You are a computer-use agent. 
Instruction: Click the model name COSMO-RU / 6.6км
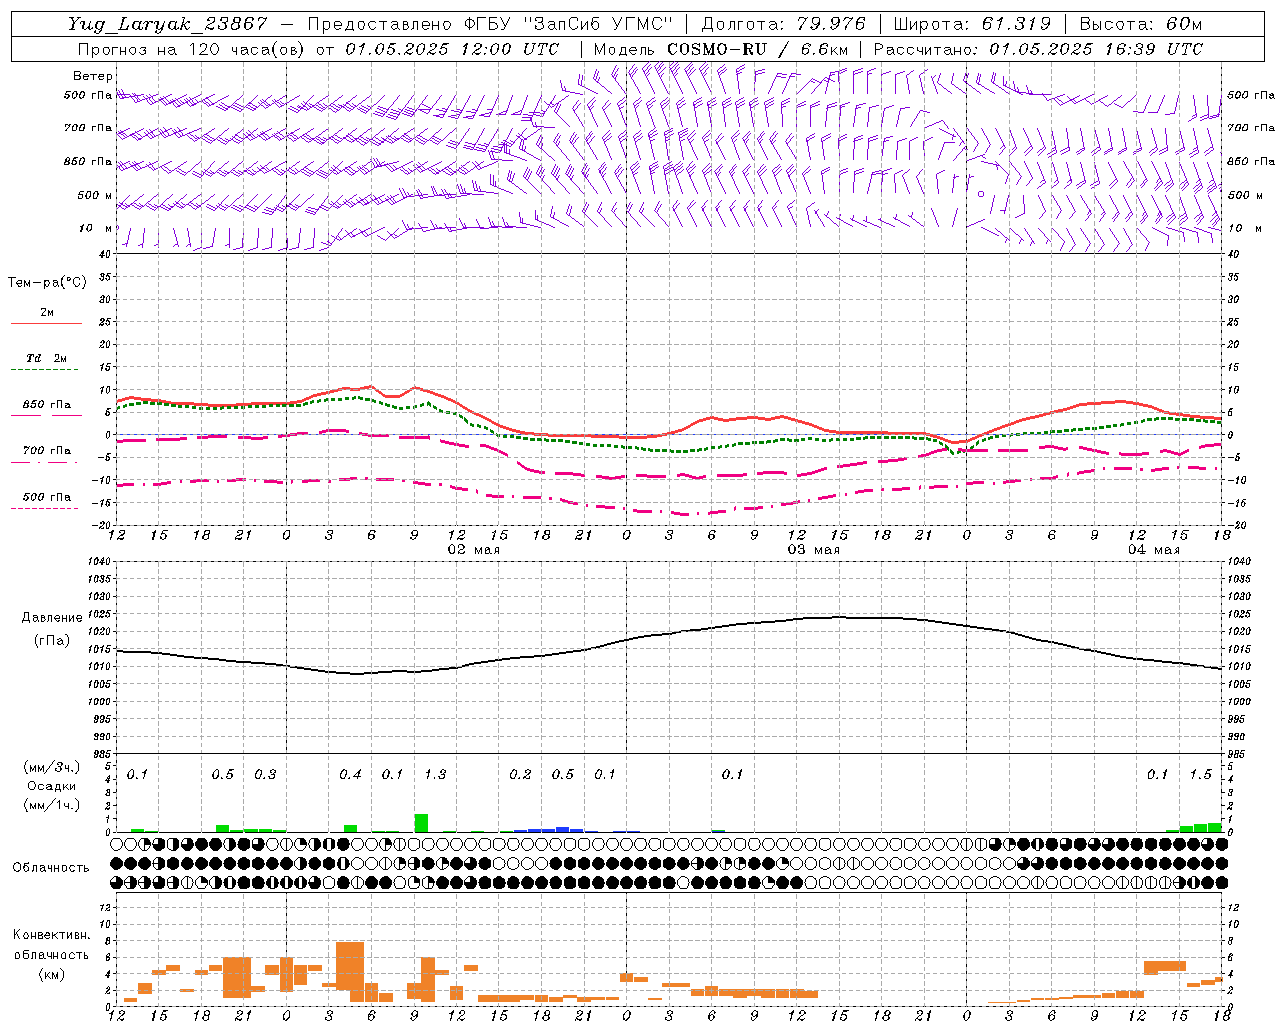pyautogui.click(x=757, y=49)
